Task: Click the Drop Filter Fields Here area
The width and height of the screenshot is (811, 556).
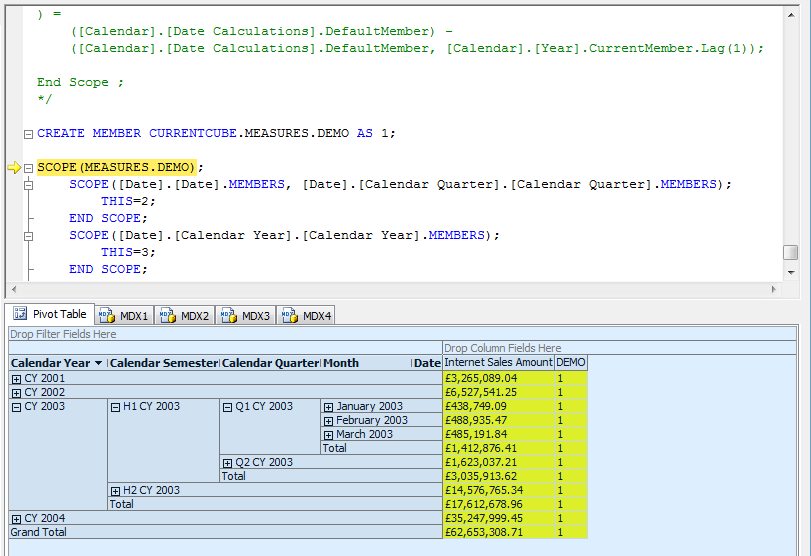Action: (x=402, y=334)
